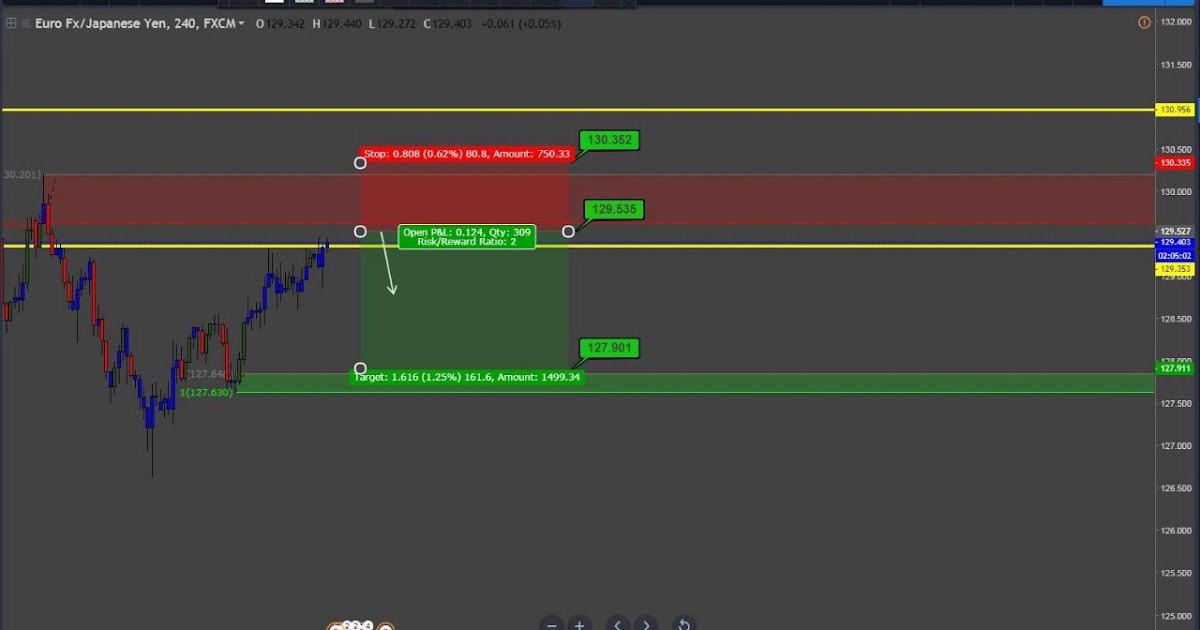Click the green Target amount label

pos(466,377)
